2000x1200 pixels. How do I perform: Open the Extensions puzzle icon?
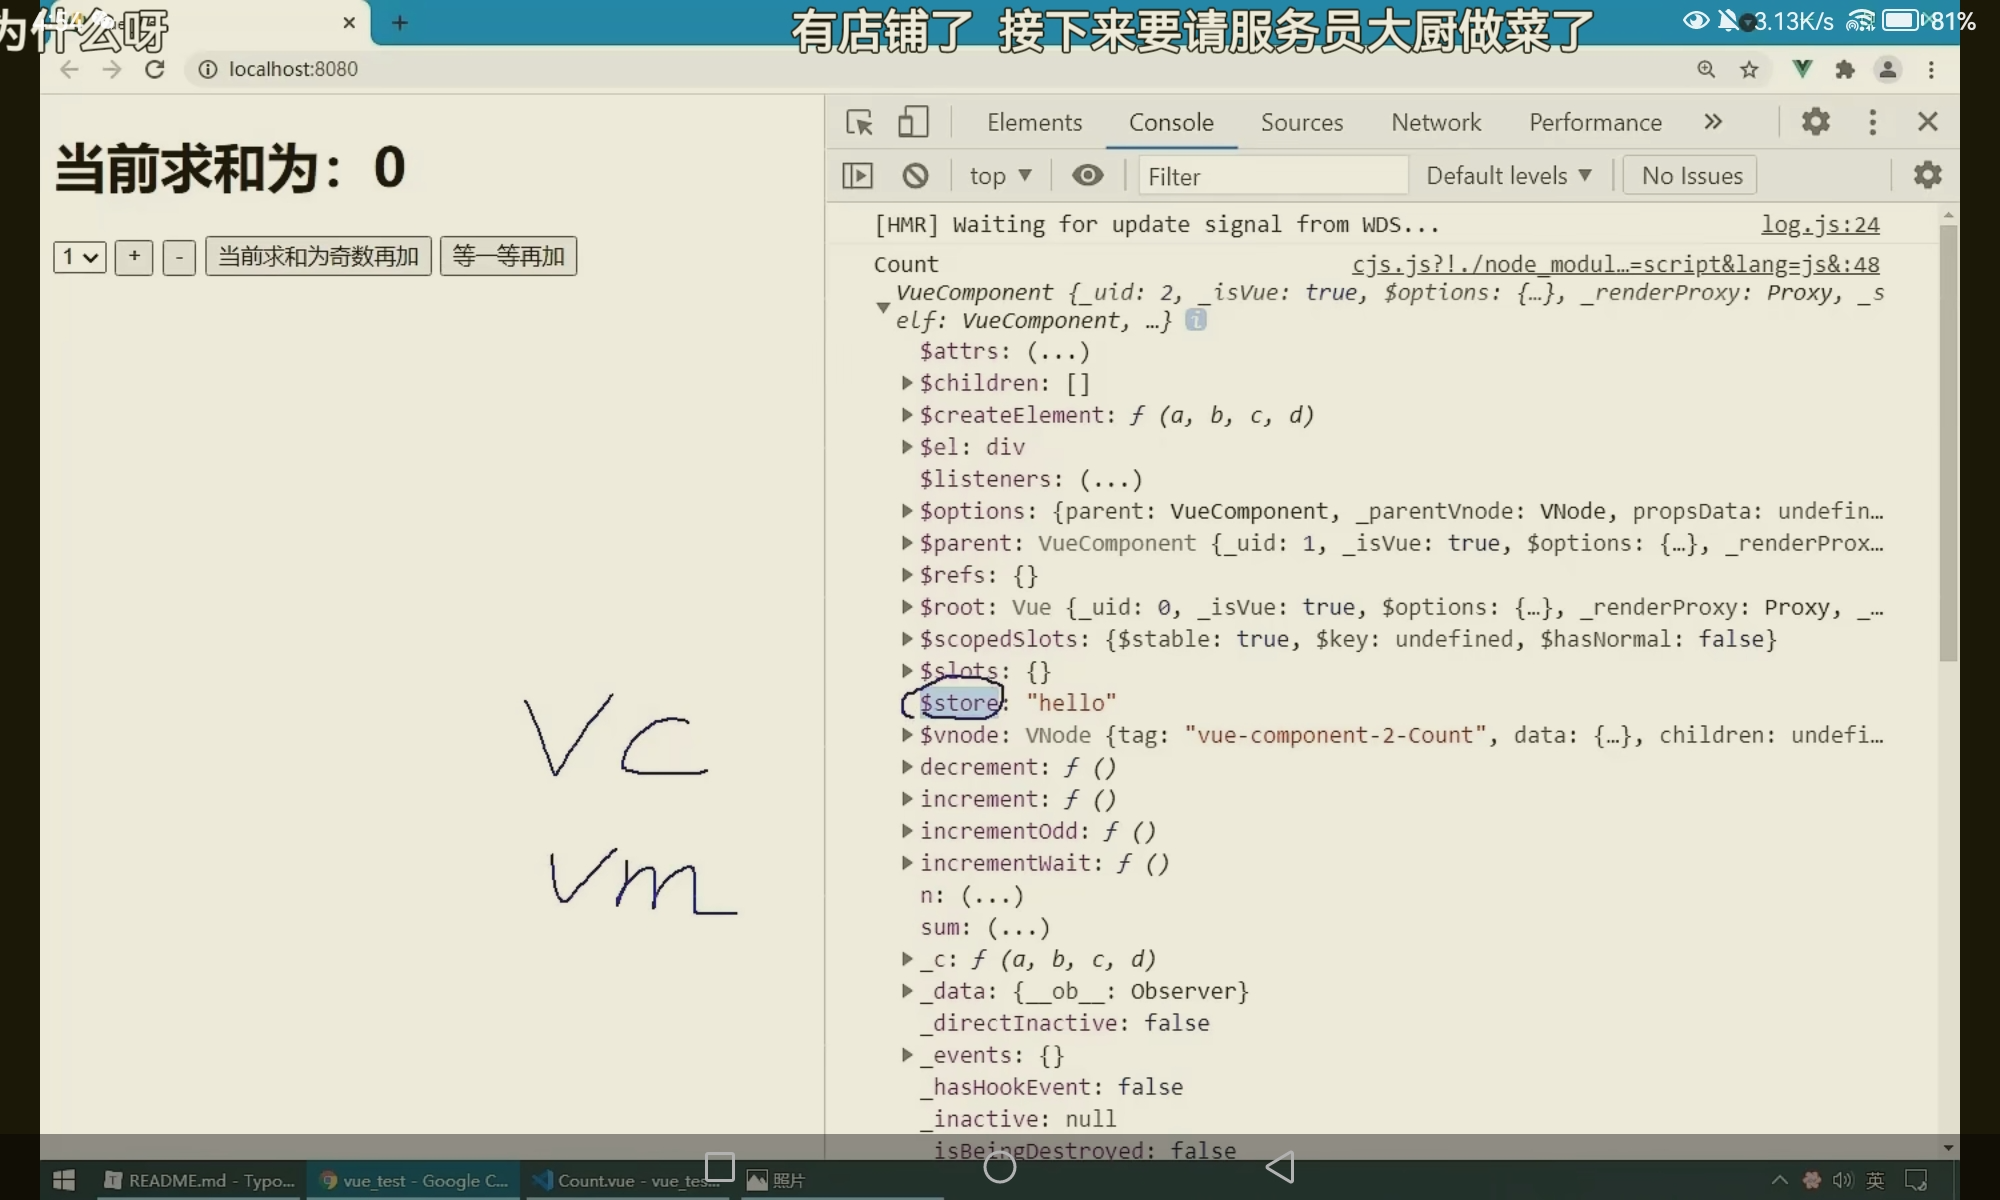click(1845, 69)
